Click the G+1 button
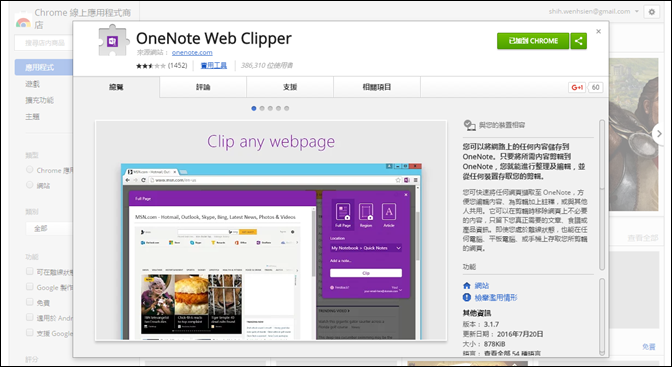 pos(577,87)
